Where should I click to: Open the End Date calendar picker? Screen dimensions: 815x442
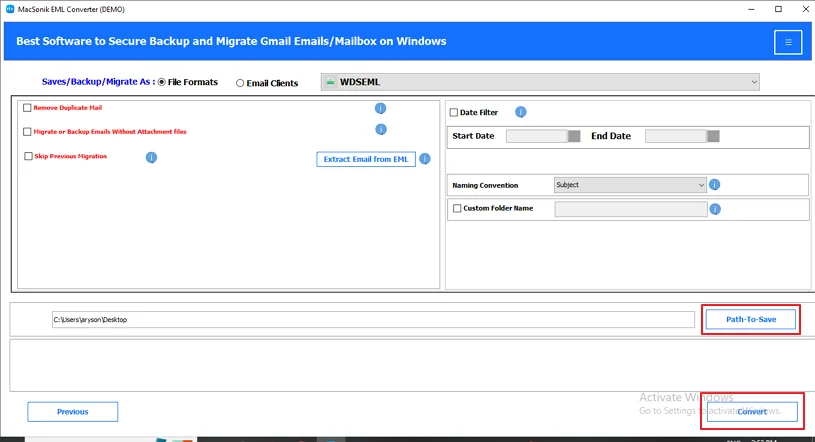(713, 136)
